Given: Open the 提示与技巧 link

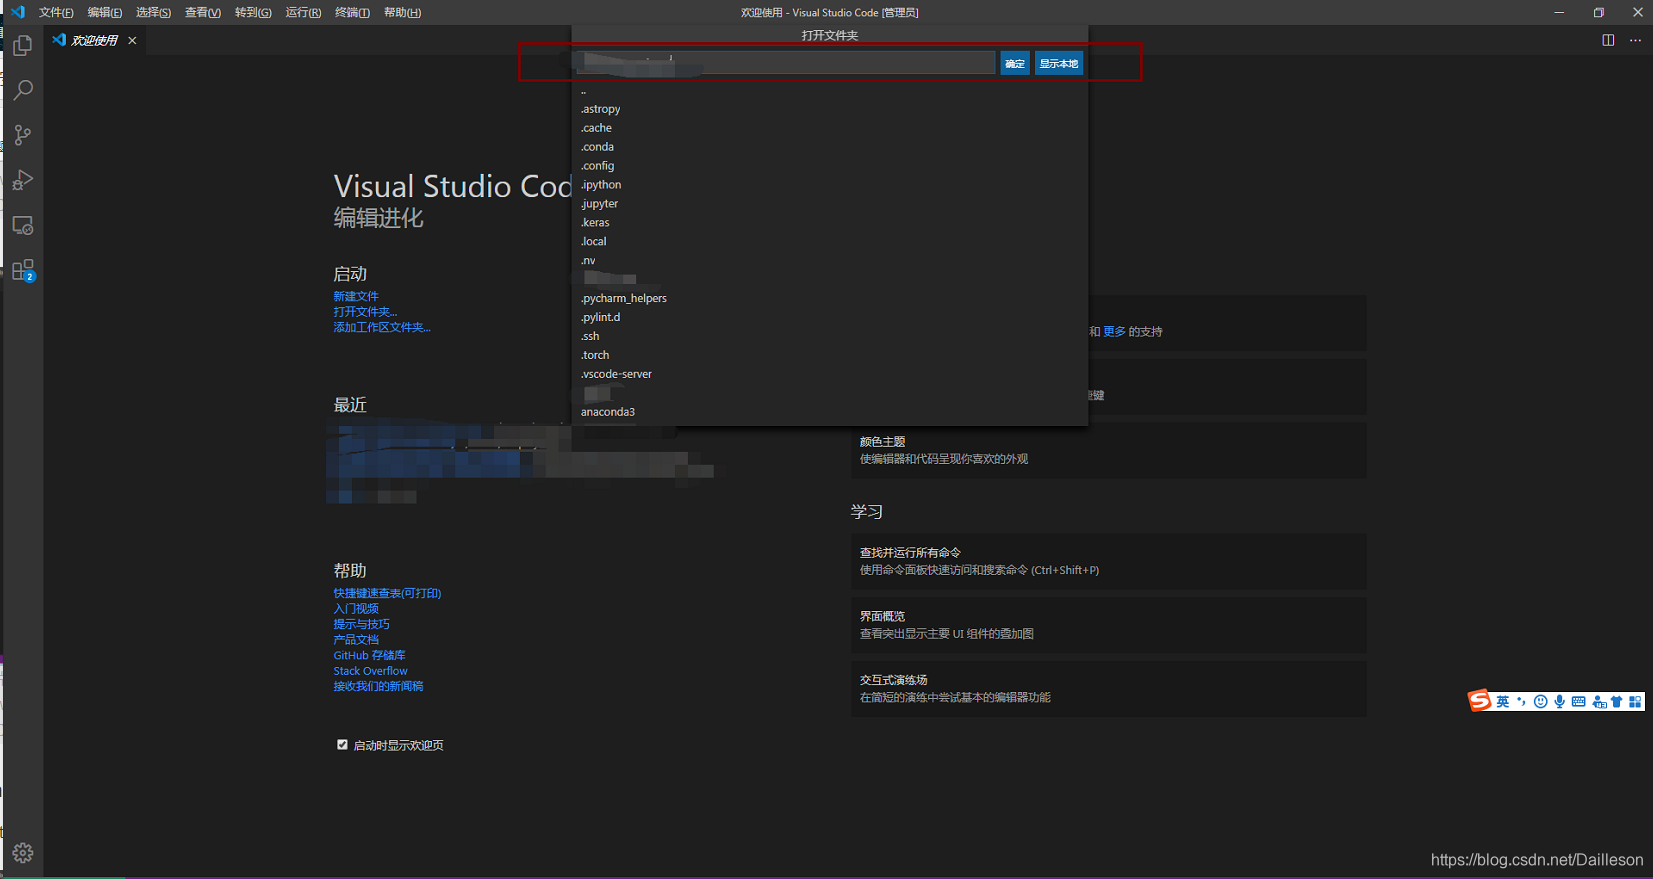Looking at the screenshot, I should pos(361,624).
